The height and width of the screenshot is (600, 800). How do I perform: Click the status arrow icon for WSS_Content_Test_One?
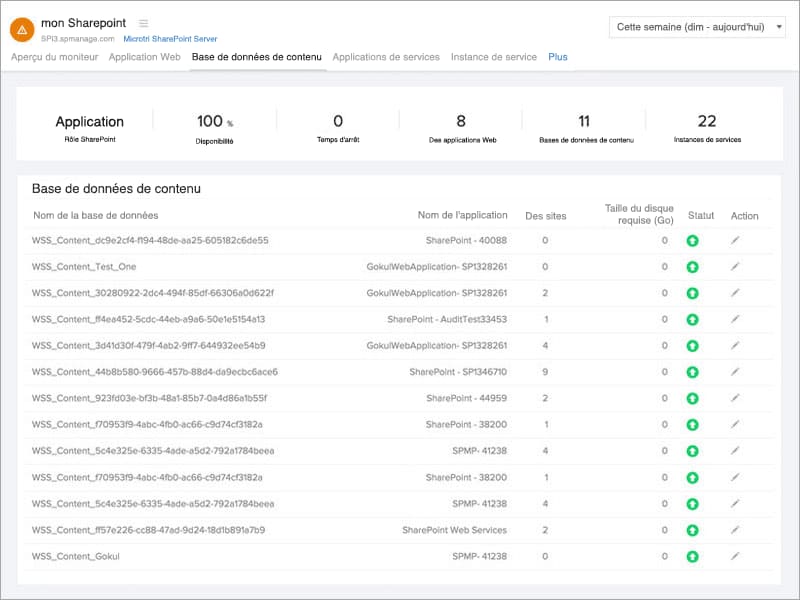point(691,268)
